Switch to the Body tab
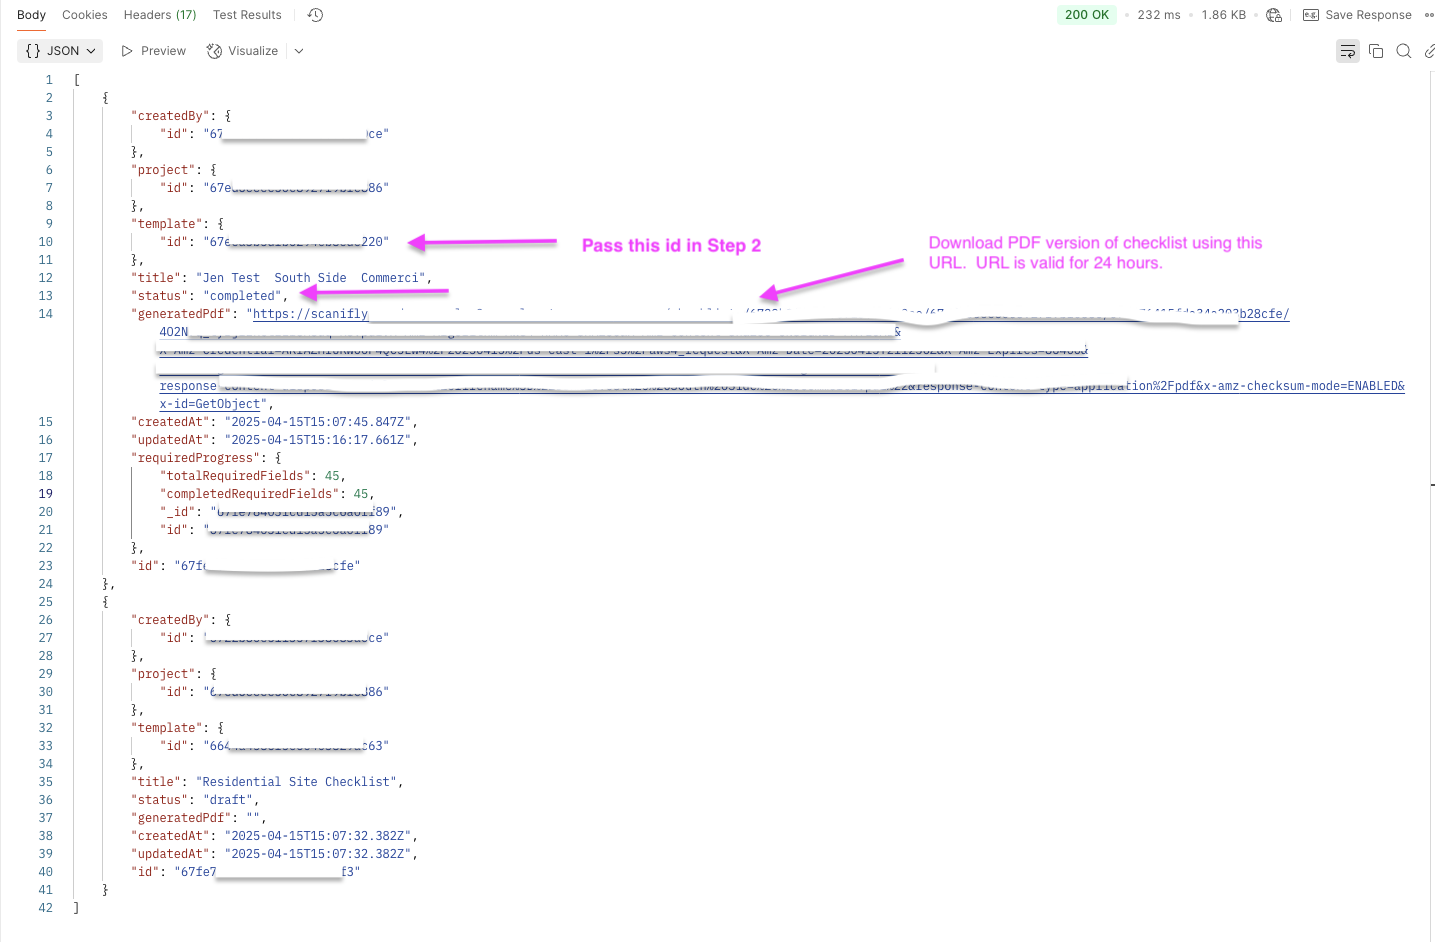 click(31, 15)
